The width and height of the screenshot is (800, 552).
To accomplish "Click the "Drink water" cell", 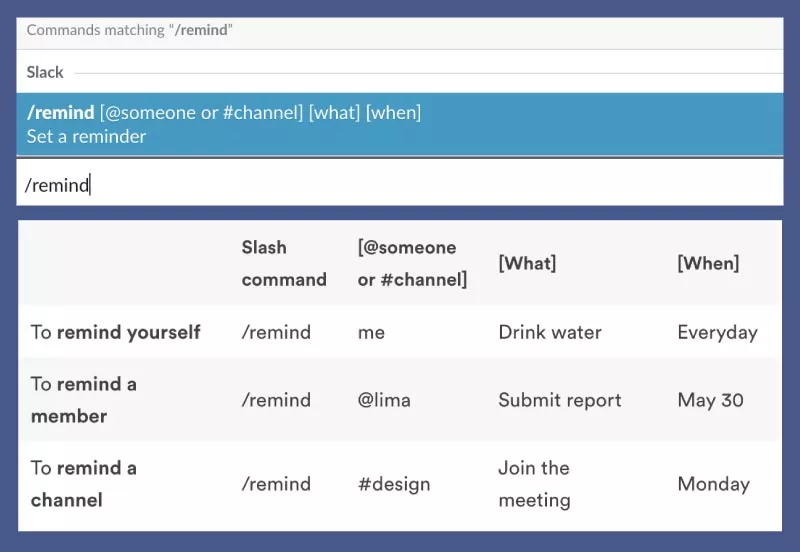I will point(550,332).
